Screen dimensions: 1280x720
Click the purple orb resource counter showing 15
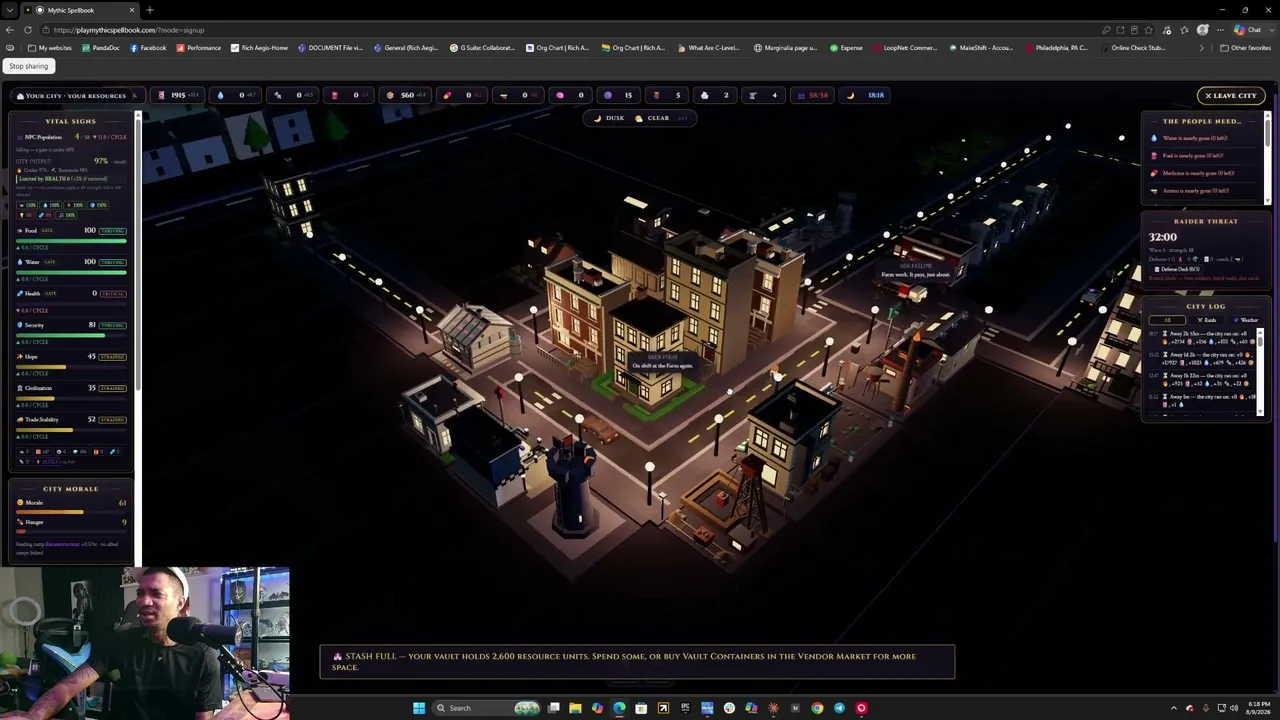(x=620, y=95)
